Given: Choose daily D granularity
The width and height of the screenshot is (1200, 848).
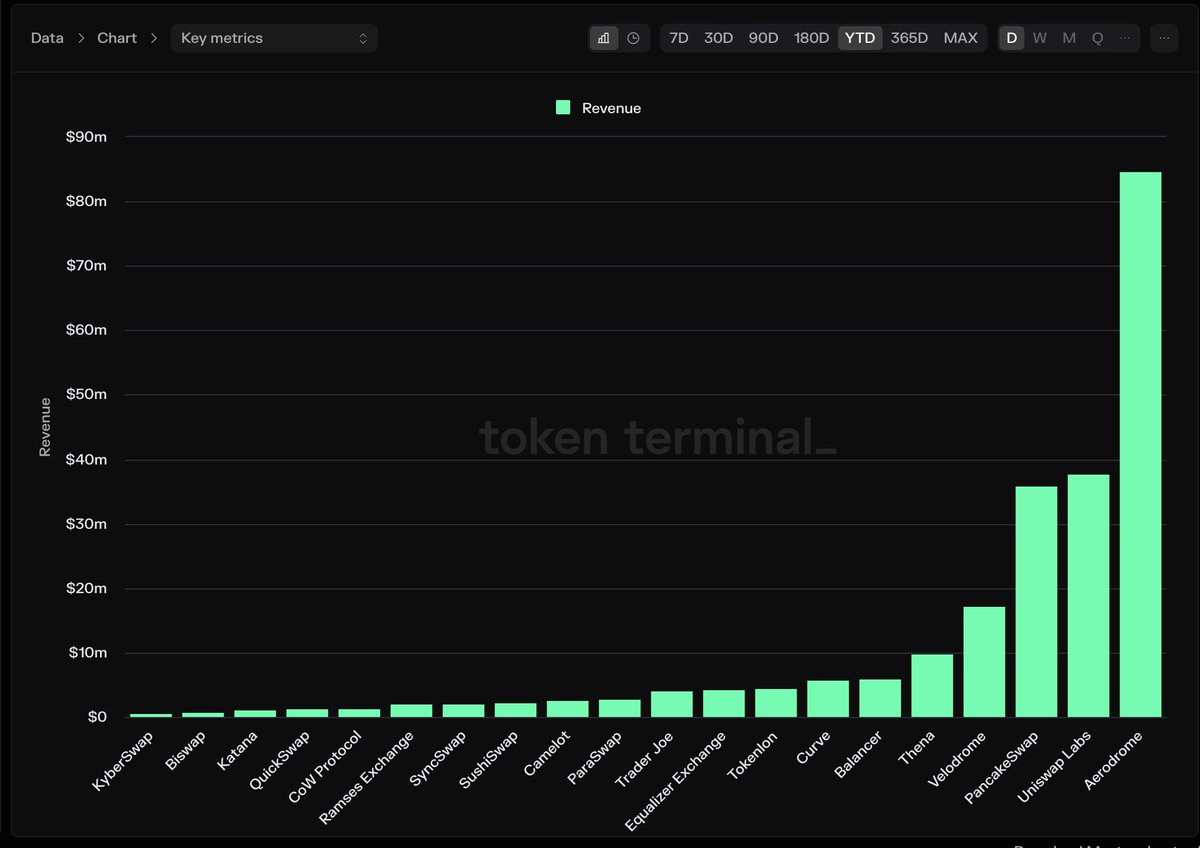Looking at the screenshot, I should 1012,38.
